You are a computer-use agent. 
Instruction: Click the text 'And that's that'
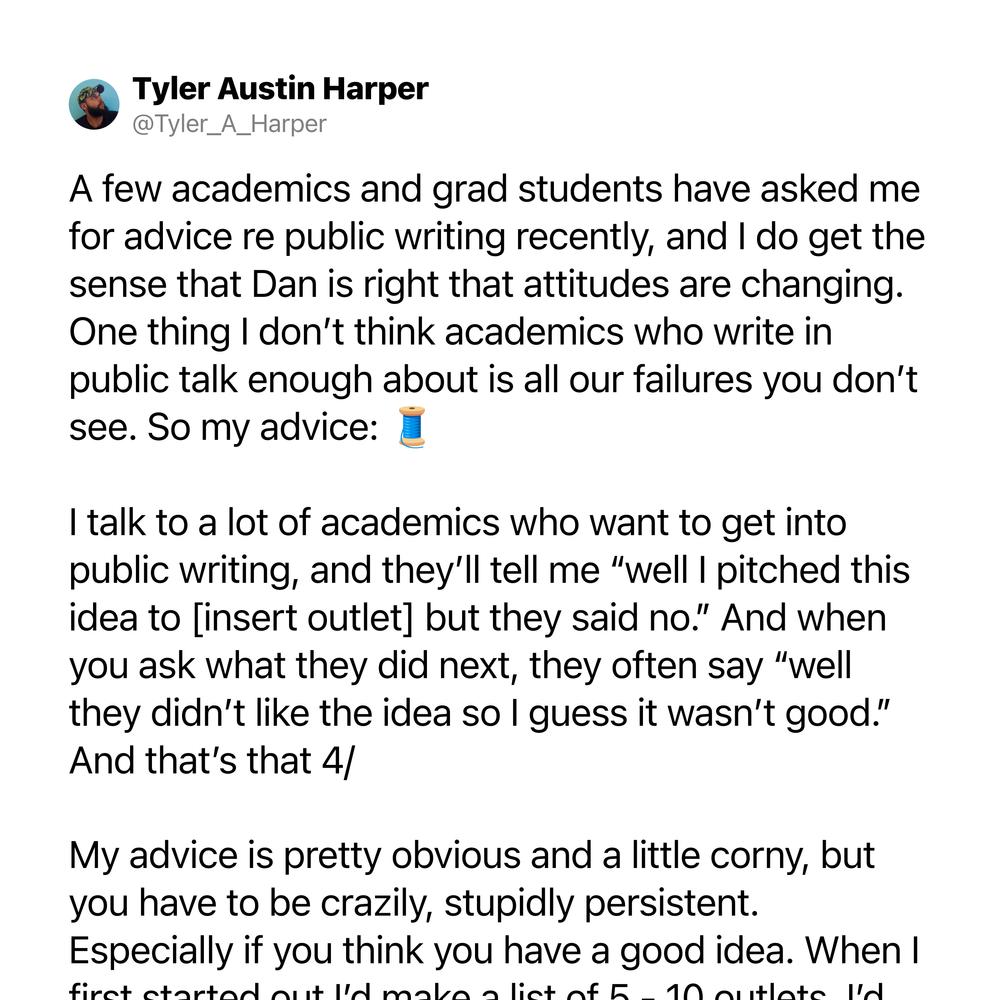(190, 761)
